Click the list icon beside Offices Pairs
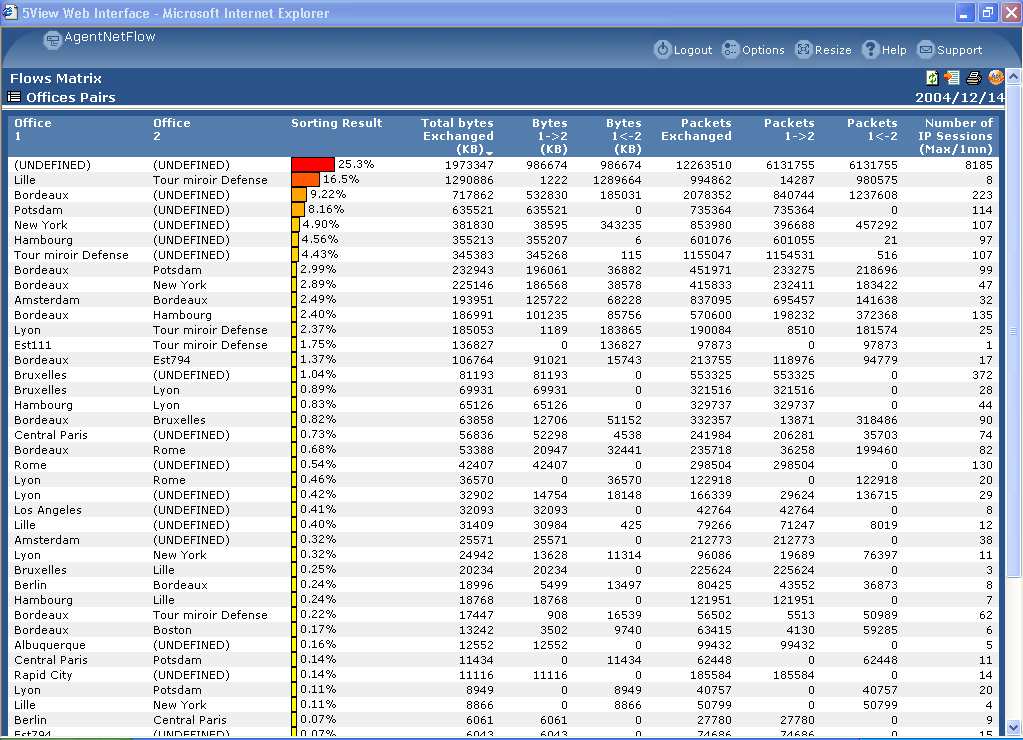This screenshot has height=740, width=1023. [x=14, y=97]
